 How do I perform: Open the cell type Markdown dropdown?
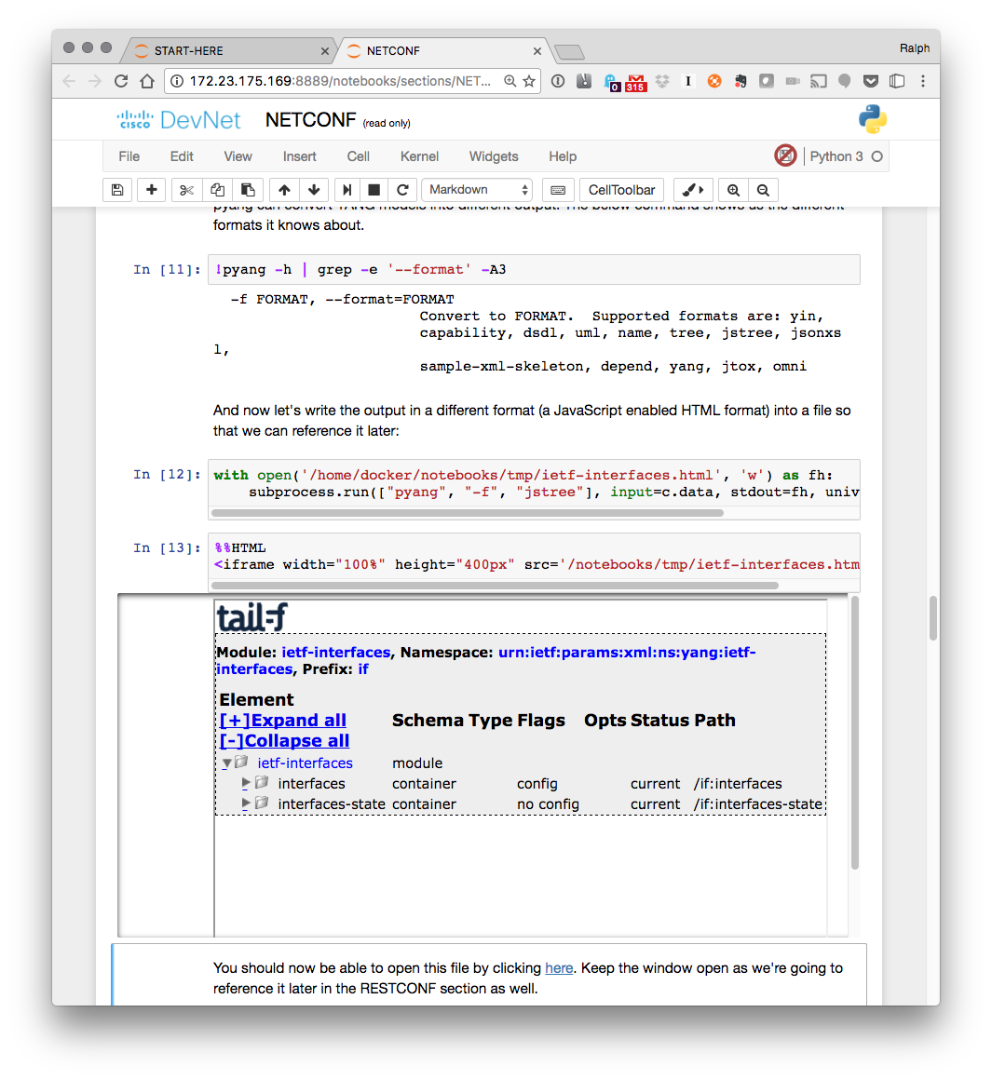[477, 190]
